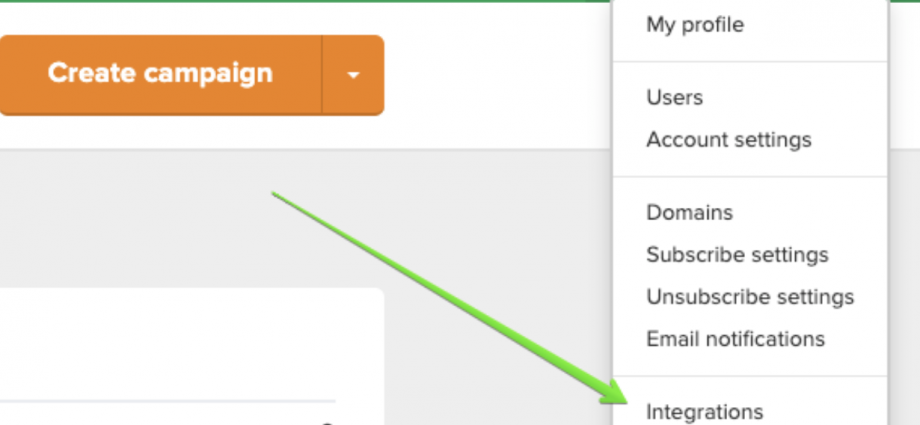The width and height of the screenshot is (920, 425).
Task: Go to Domains
Action: 690,213
